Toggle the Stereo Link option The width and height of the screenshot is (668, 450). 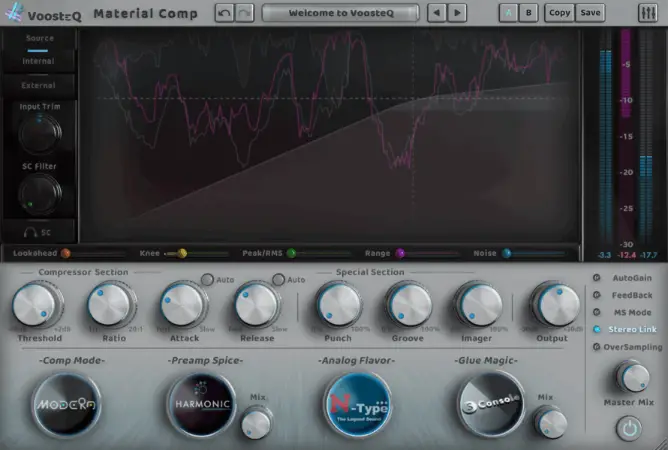[599, 329]
